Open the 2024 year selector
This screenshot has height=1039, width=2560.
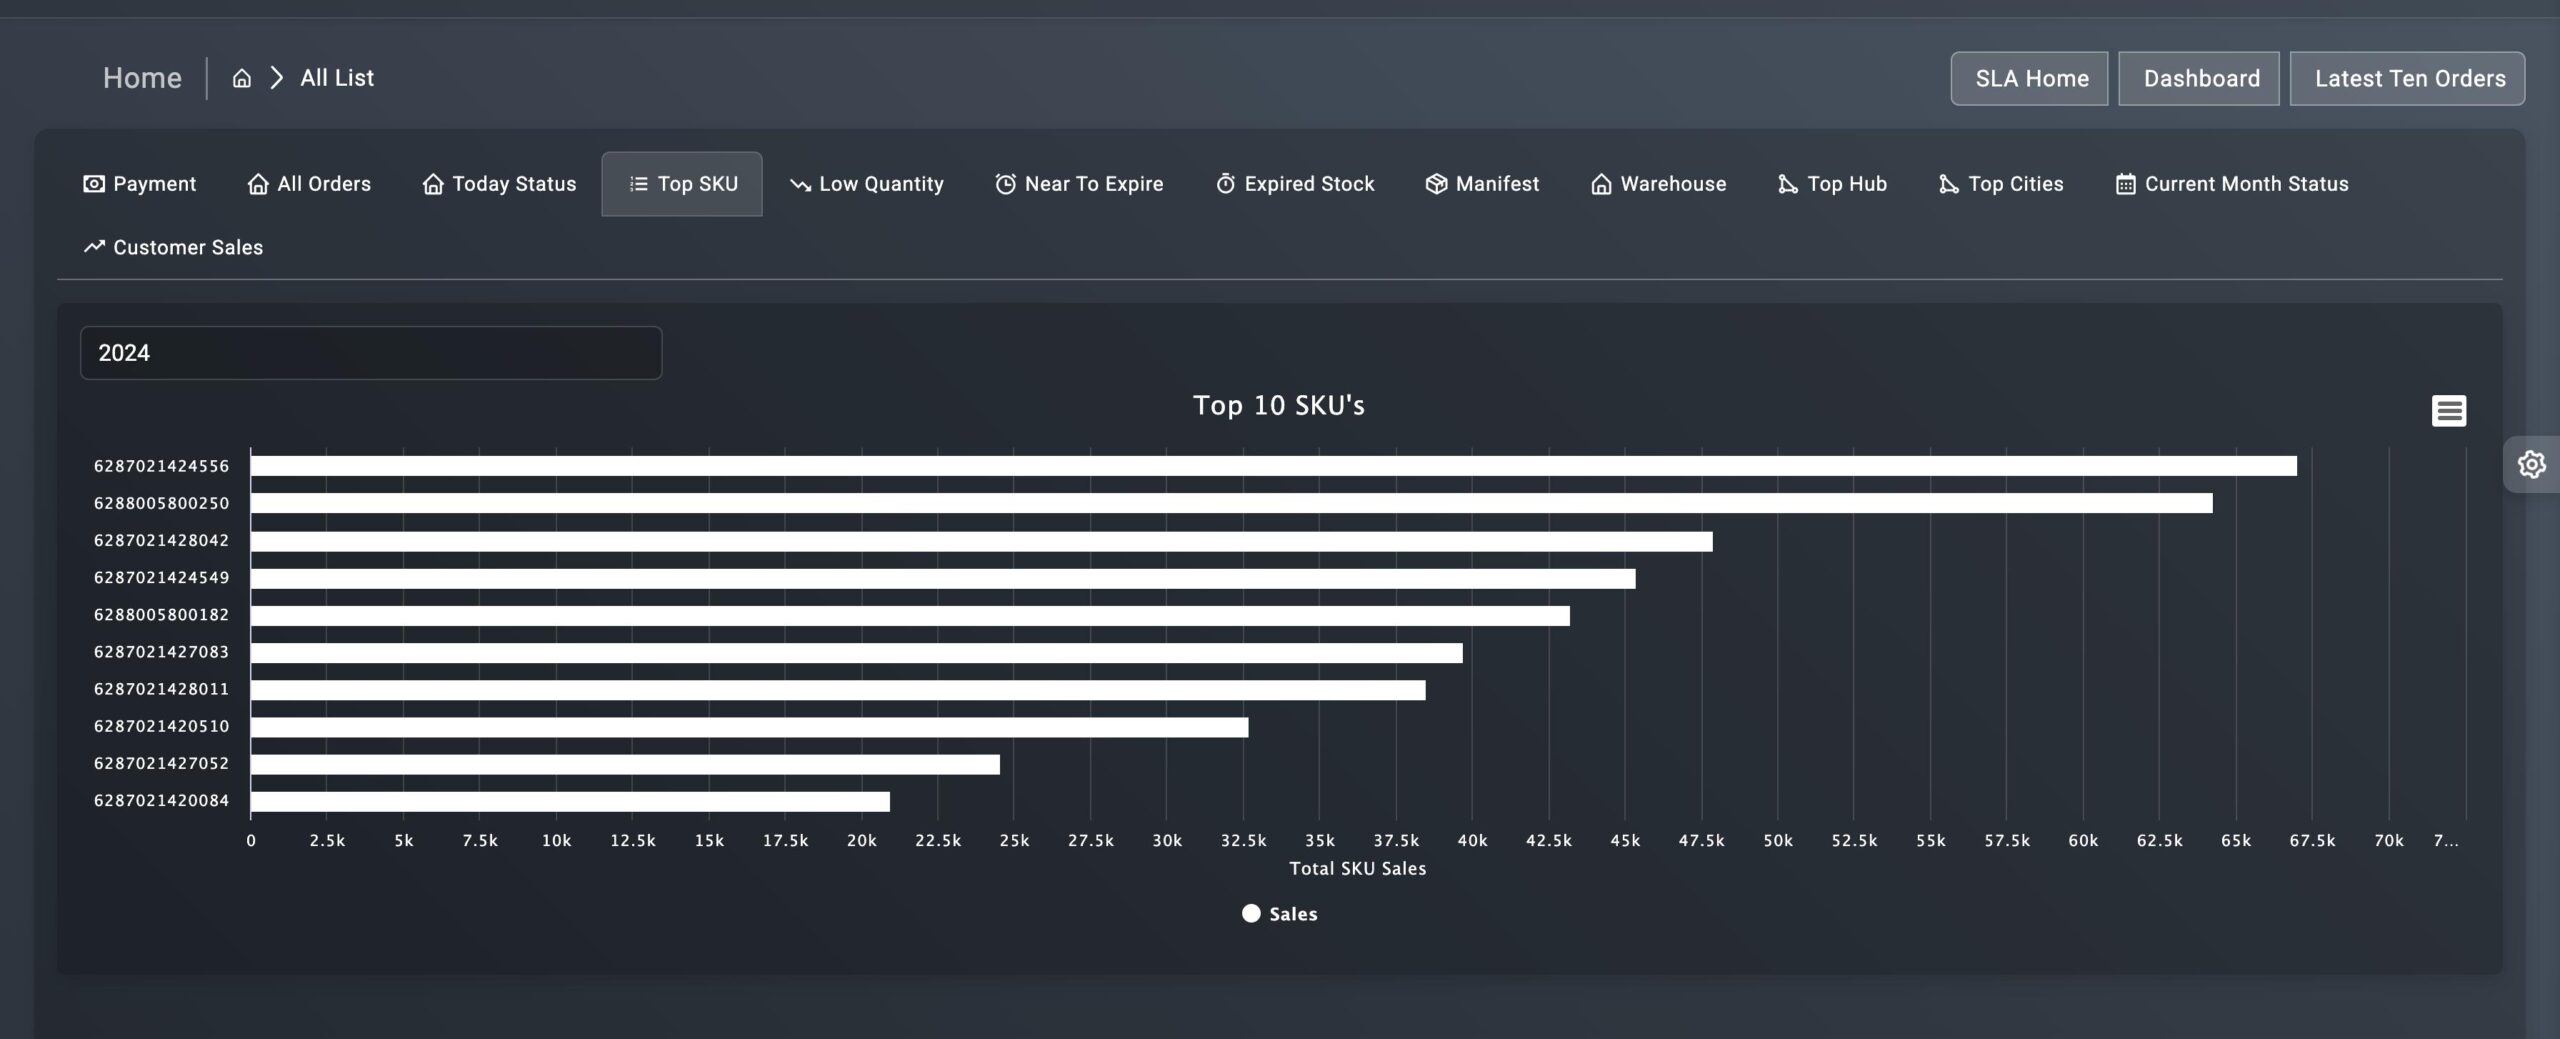[370, 352]
